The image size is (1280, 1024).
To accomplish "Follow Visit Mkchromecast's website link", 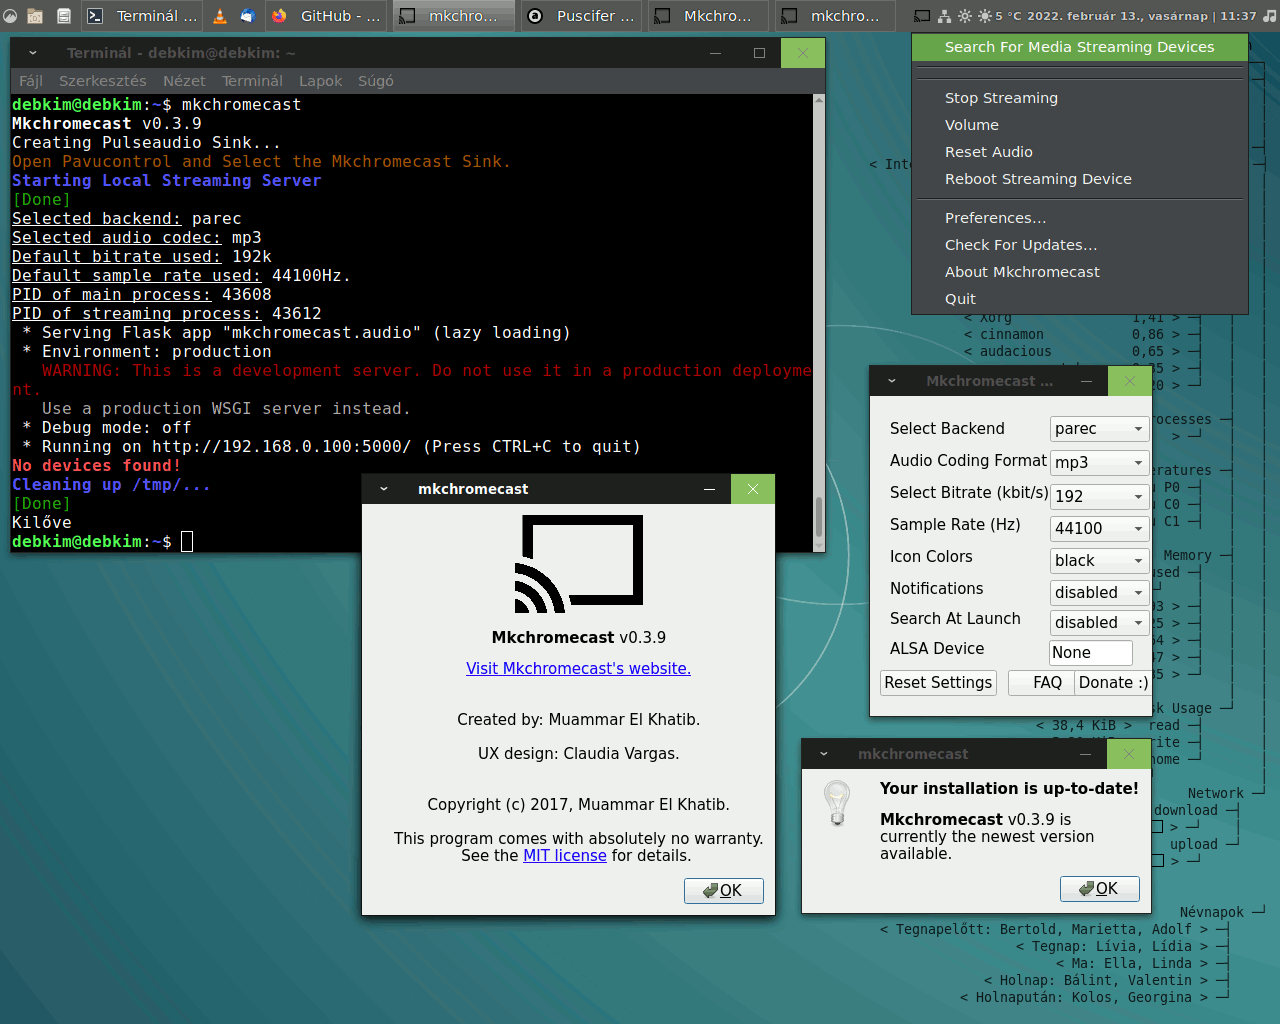I will [578, 668].
